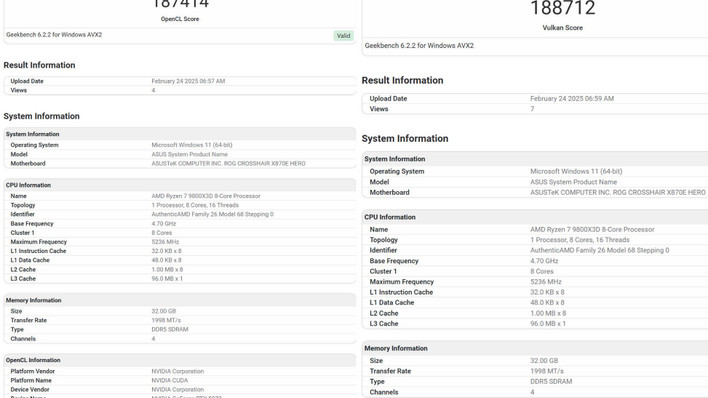Select 'ASUS System Product Name' in Vulkan result
The image size is (708, 398).
[573, 182]
